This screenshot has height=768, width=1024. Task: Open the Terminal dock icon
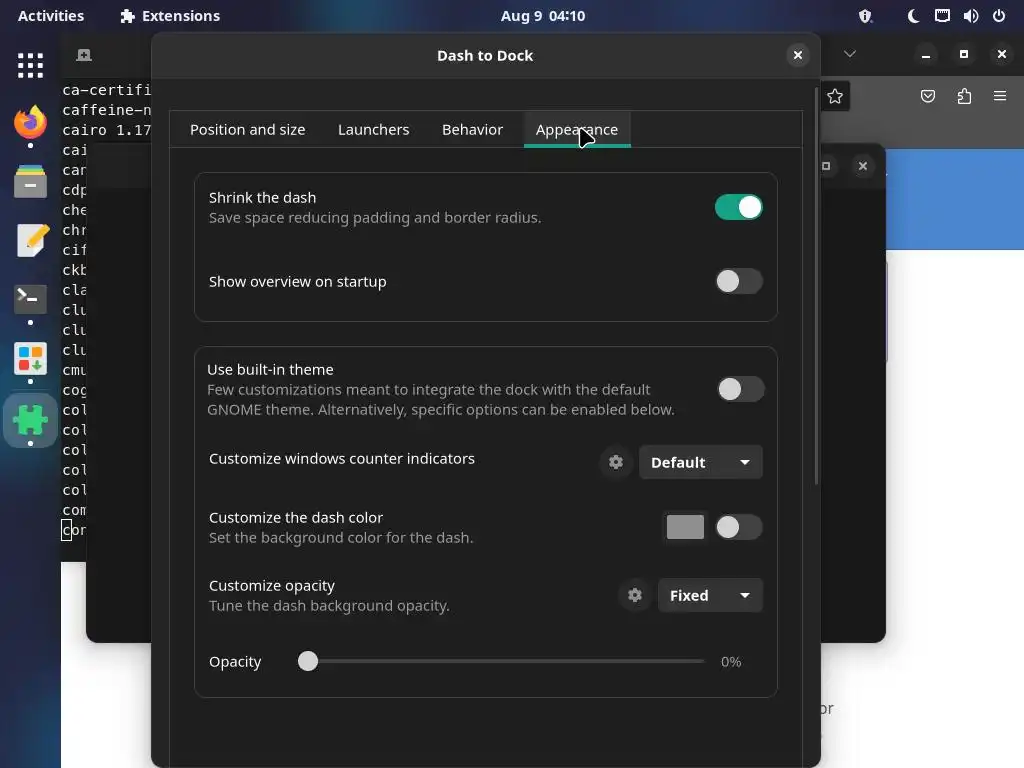point(30,299)
